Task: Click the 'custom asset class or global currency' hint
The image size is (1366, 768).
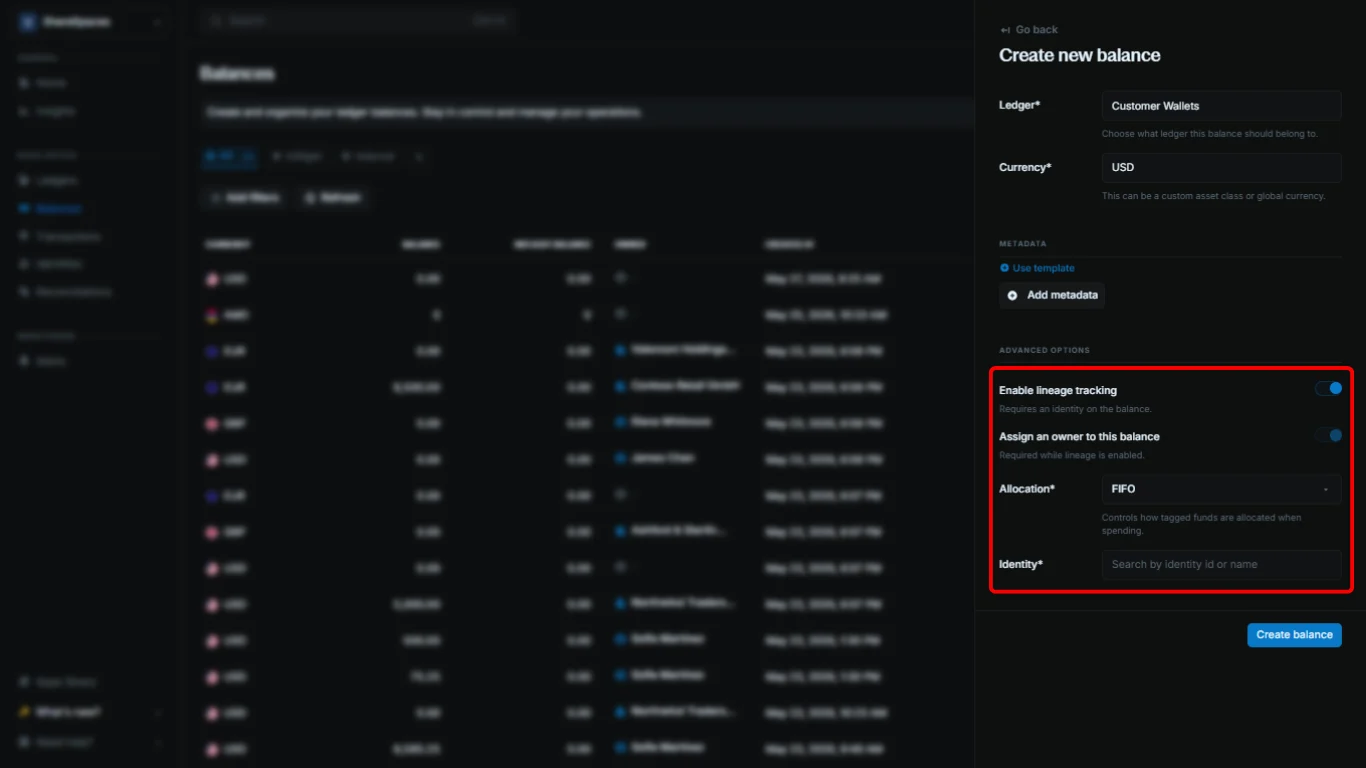Action: [1214, 196]
